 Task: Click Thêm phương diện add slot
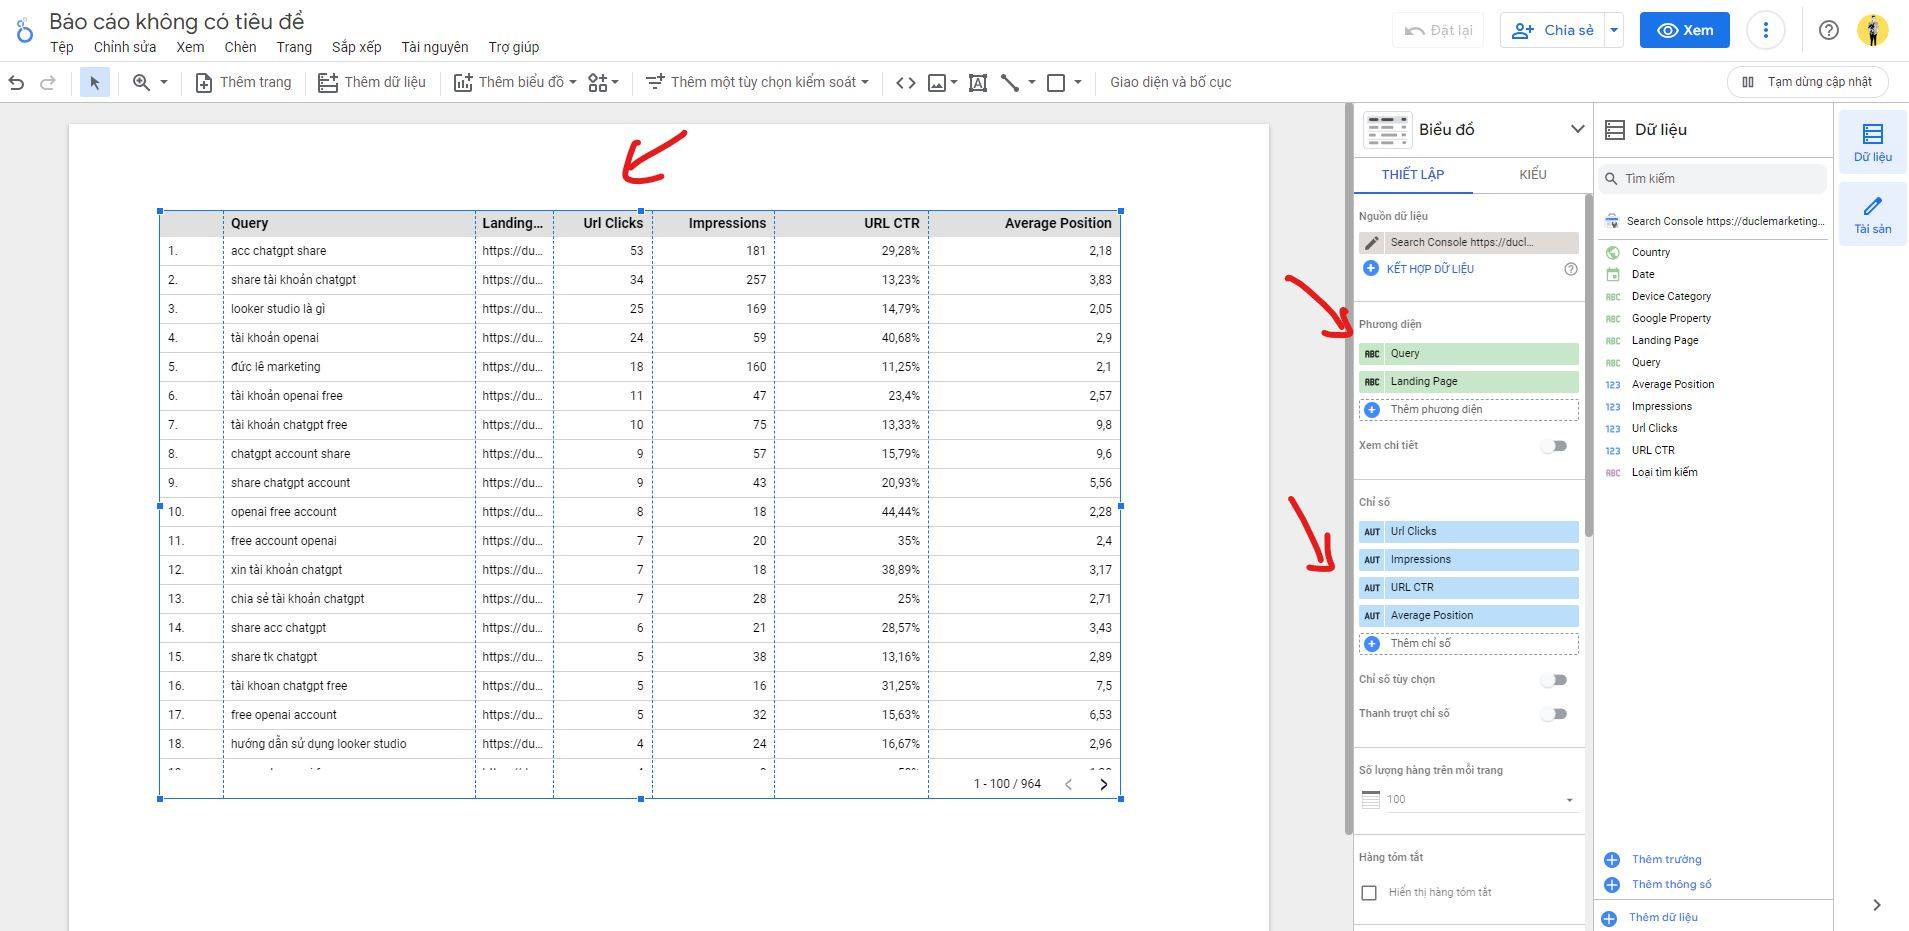click(x=1469, y=409)
